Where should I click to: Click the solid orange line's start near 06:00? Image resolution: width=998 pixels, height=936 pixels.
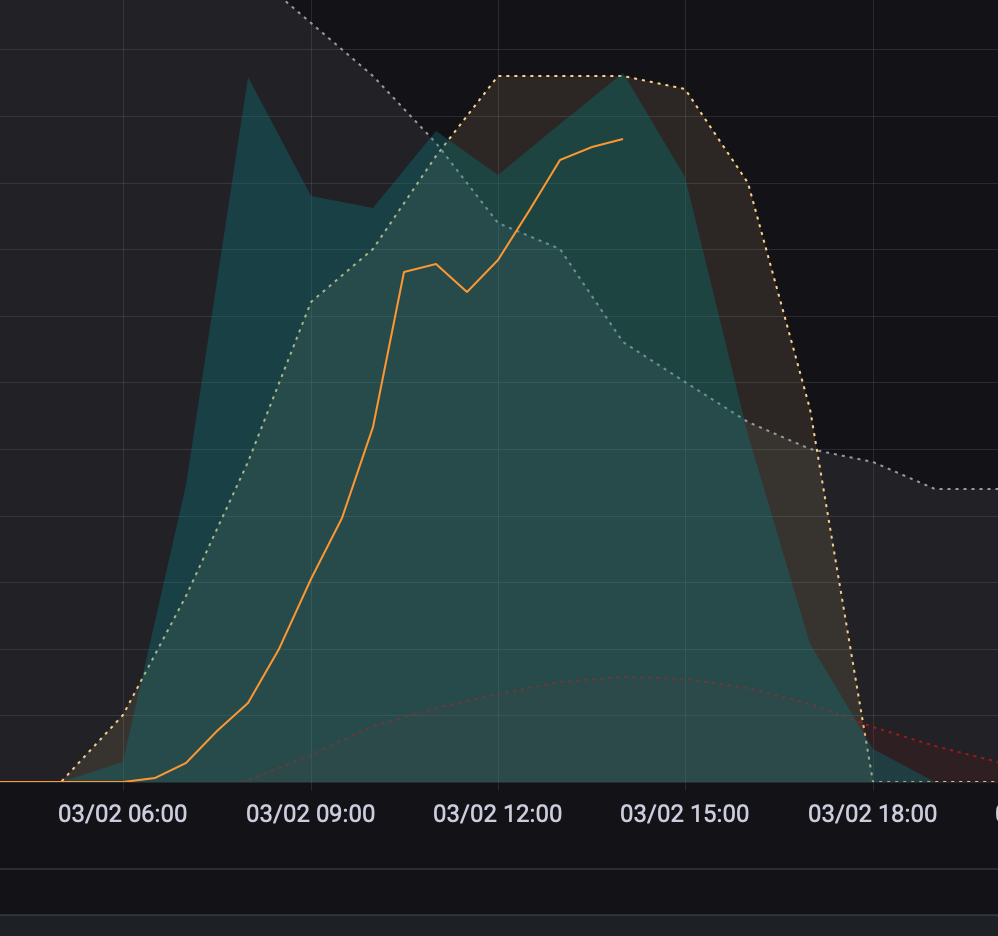pos(125,781)
